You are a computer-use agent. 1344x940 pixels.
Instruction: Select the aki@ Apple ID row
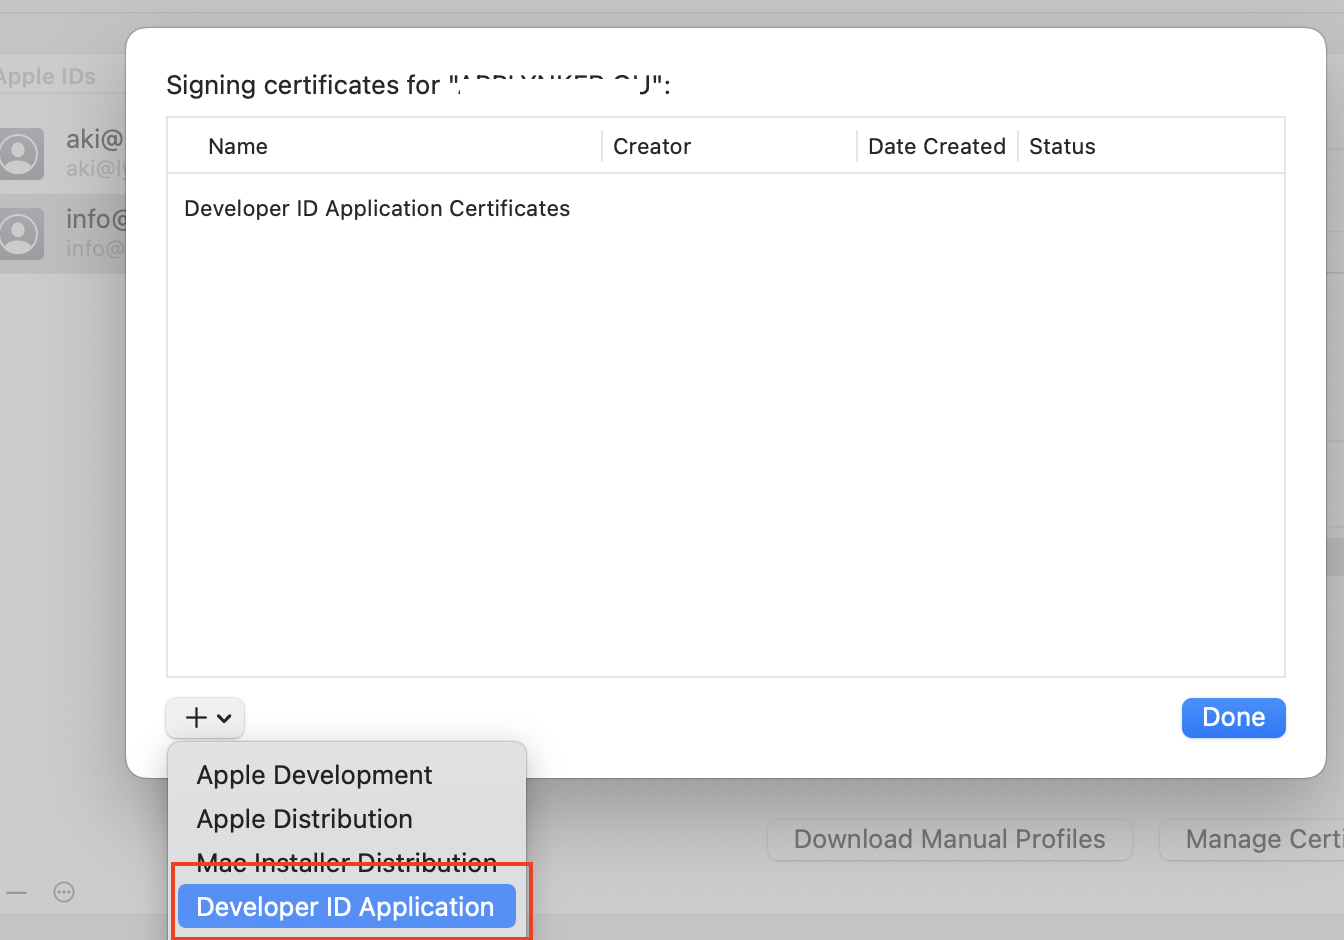[63, 153]
